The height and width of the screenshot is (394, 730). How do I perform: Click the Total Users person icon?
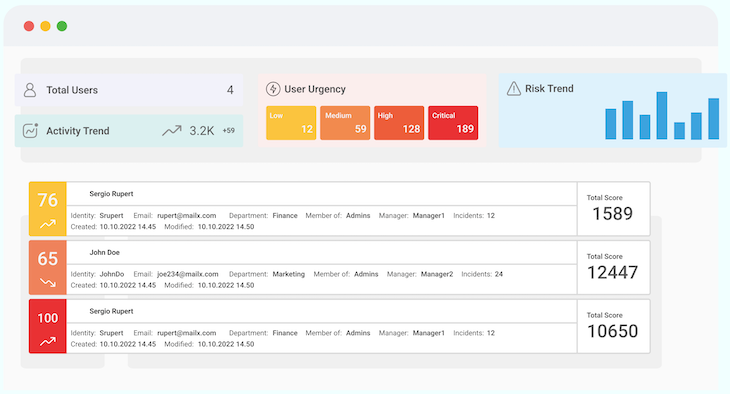30,90
